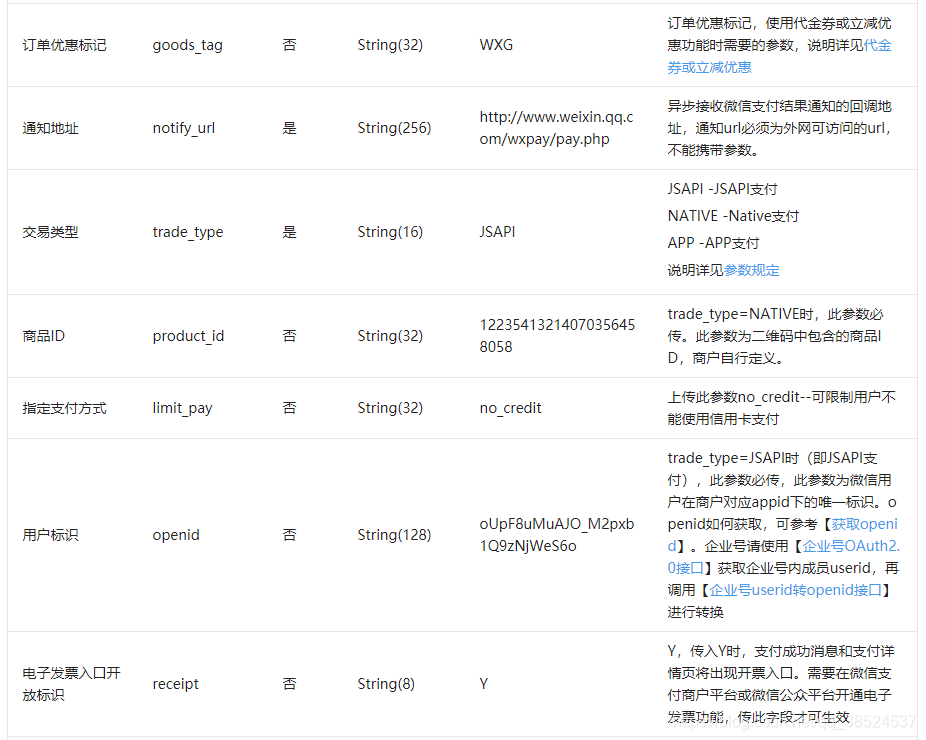Open the 参数规定 link
The image size is (926, 740).
click(751, 270)
